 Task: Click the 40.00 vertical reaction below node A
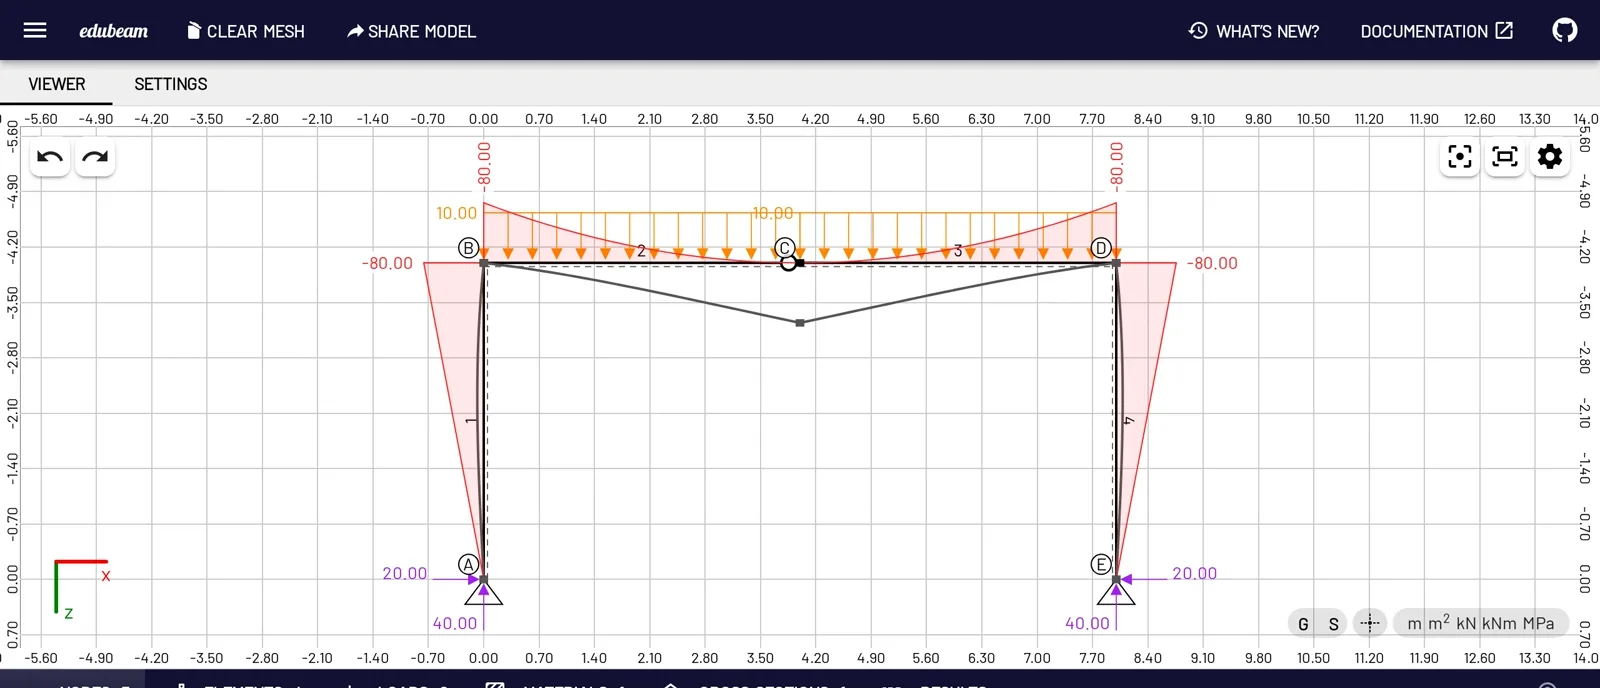(455, 623)
